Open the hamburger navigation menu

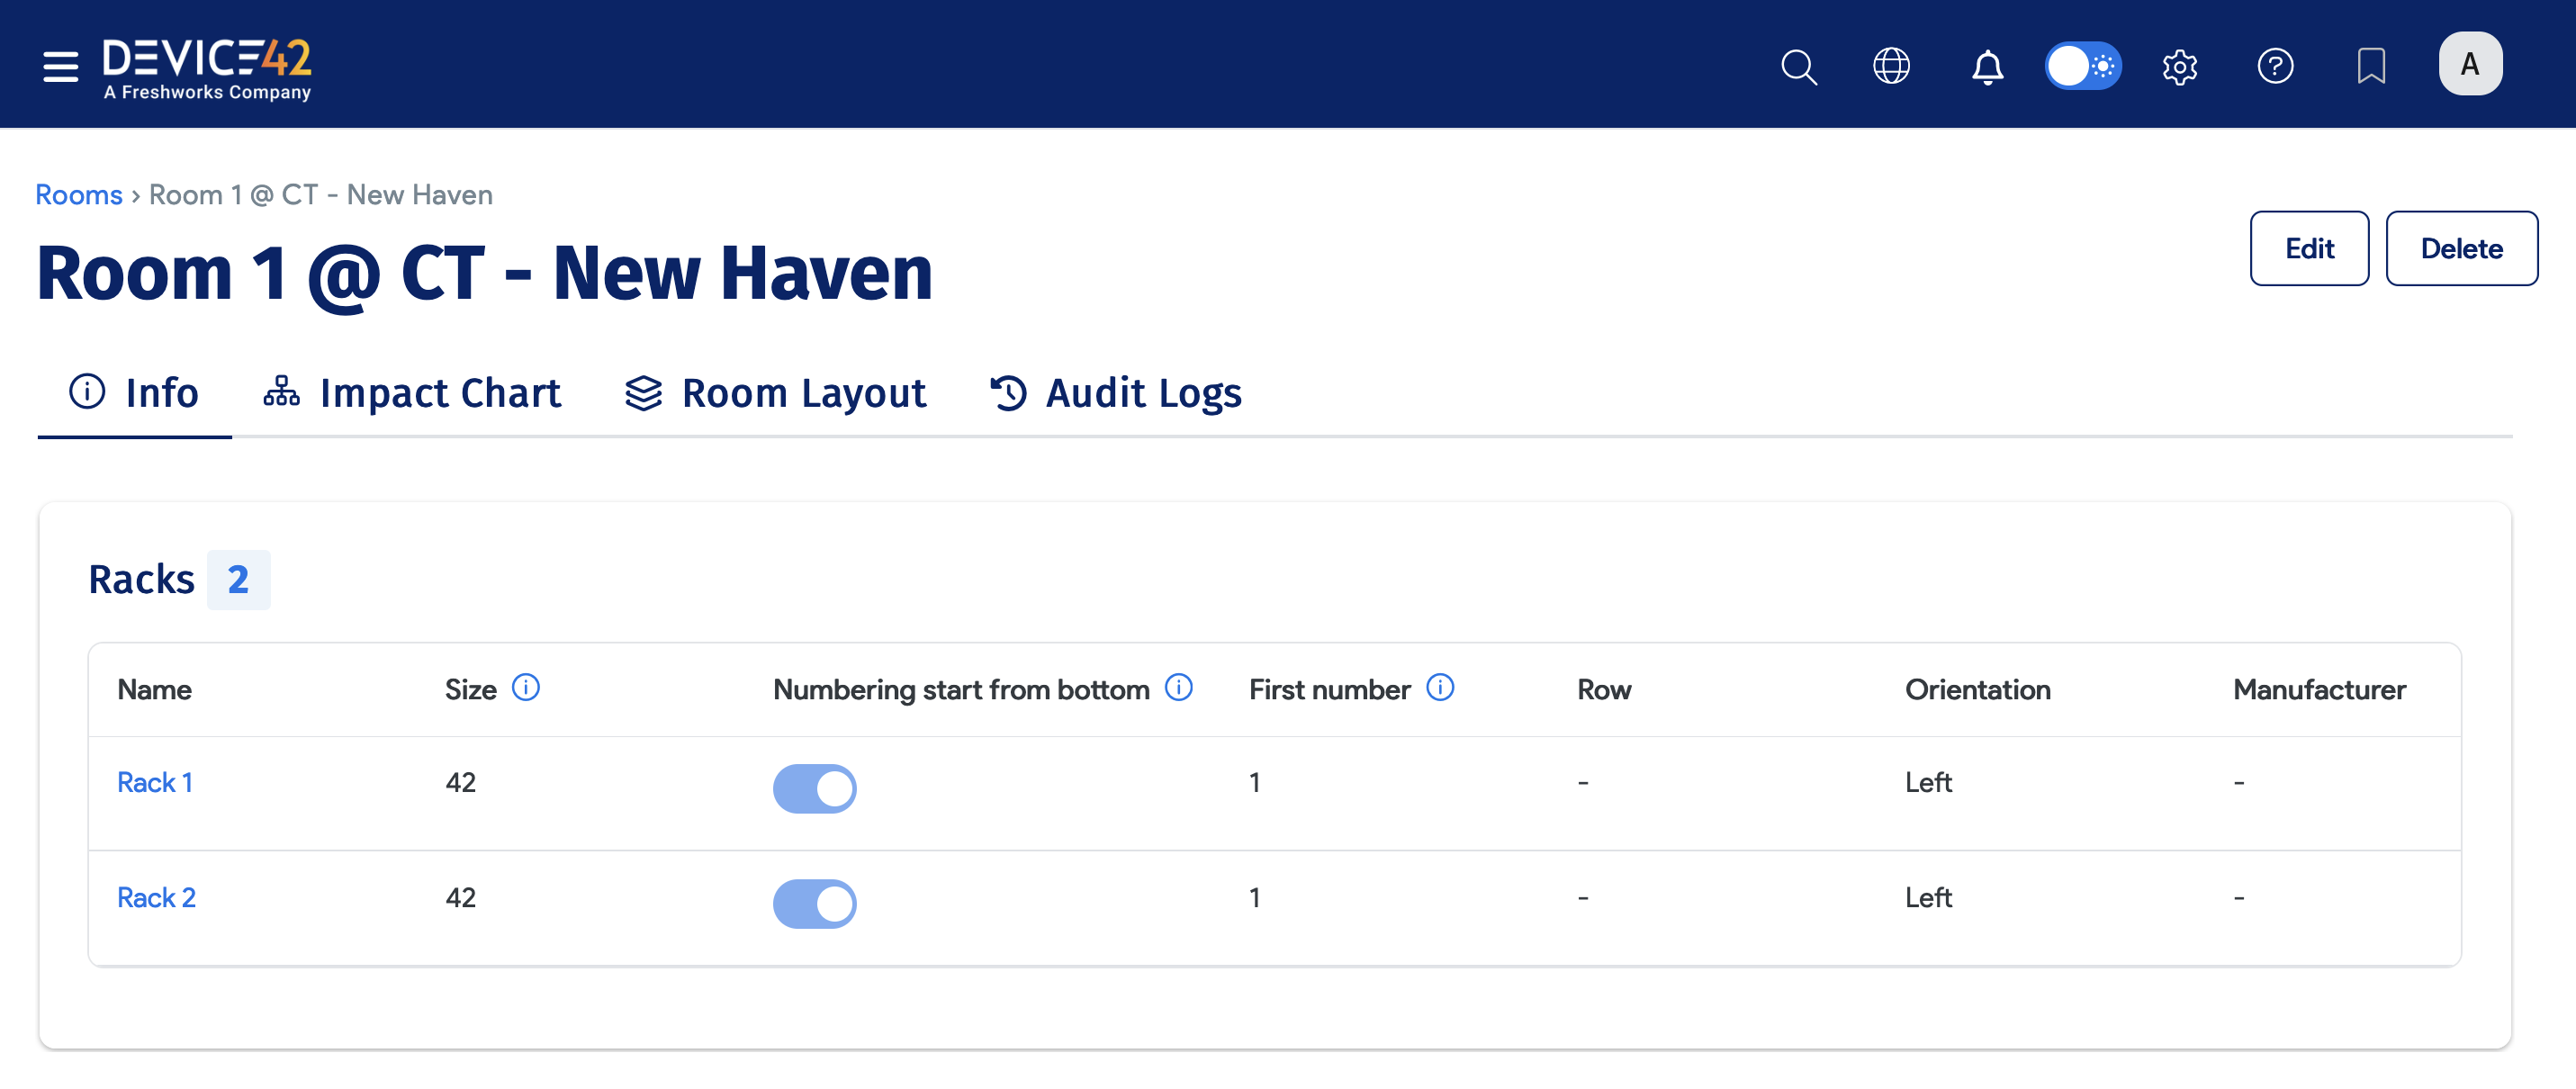(x=60, y=66)
